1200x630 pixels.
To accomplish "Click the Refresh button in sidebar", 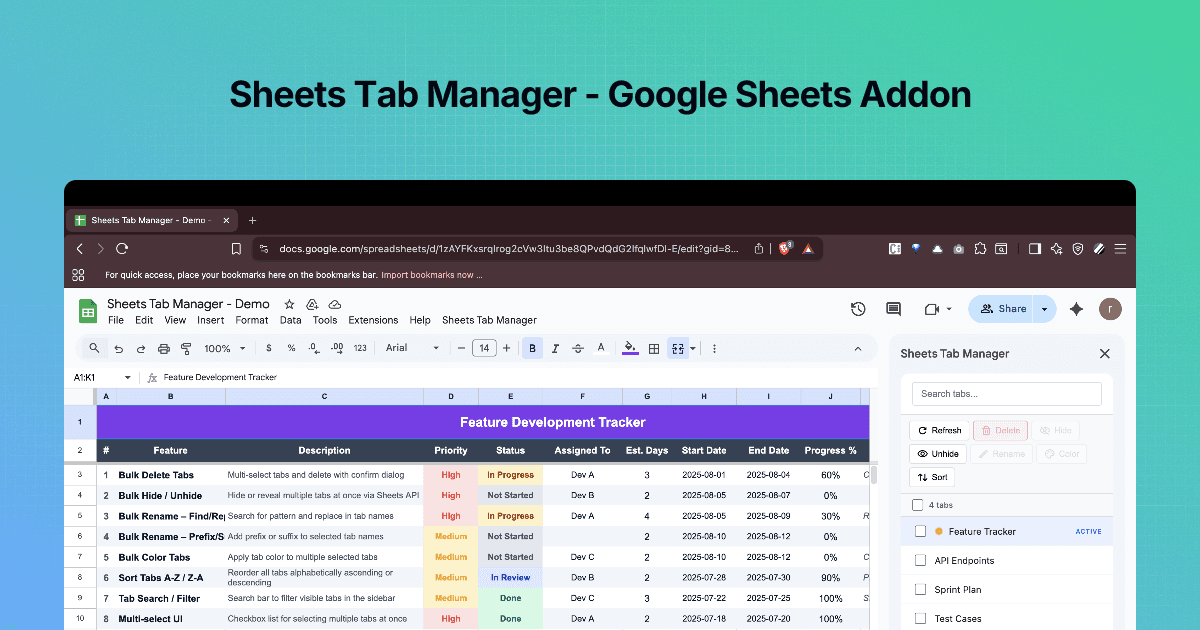I will pyautogui.click(x=938, y=430).
